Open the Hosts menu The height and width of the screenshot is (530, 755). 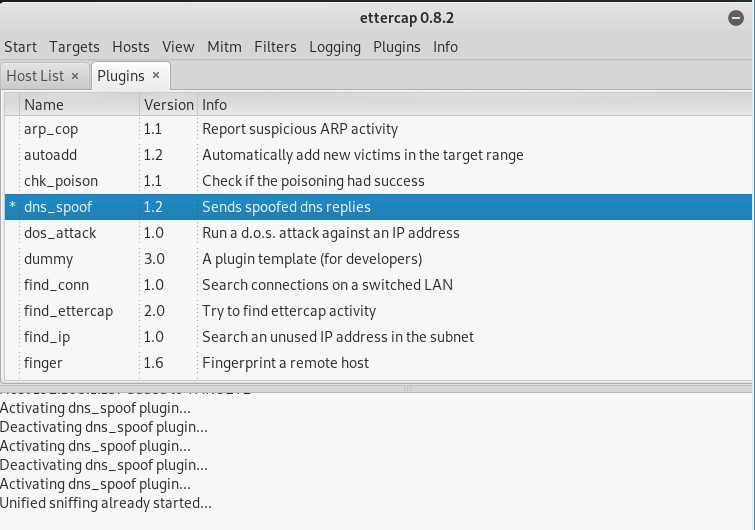tap(130, 47)
